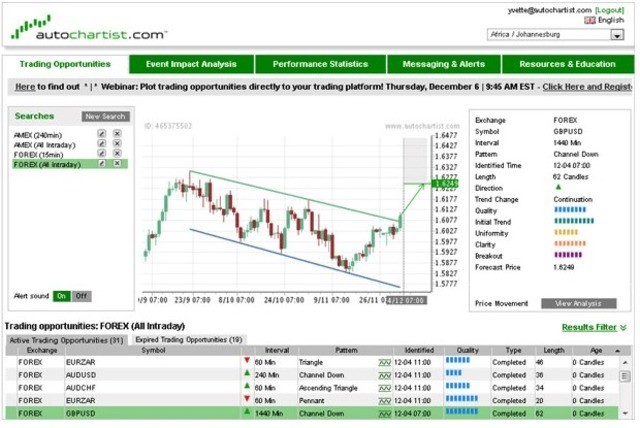The width and height of the screenshot is (640, 428).
Task: Sort results by the Identified column header
Action: [x=419, y=350]
